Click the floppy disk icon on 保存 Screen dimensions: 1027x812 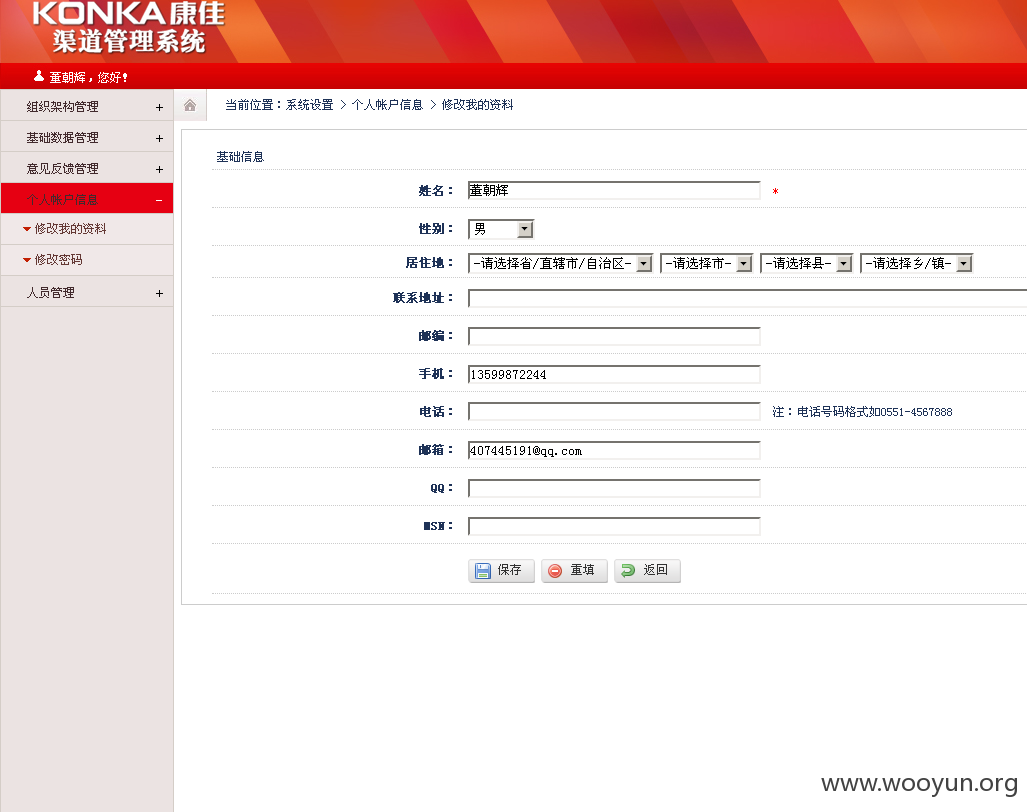point(483,571)
